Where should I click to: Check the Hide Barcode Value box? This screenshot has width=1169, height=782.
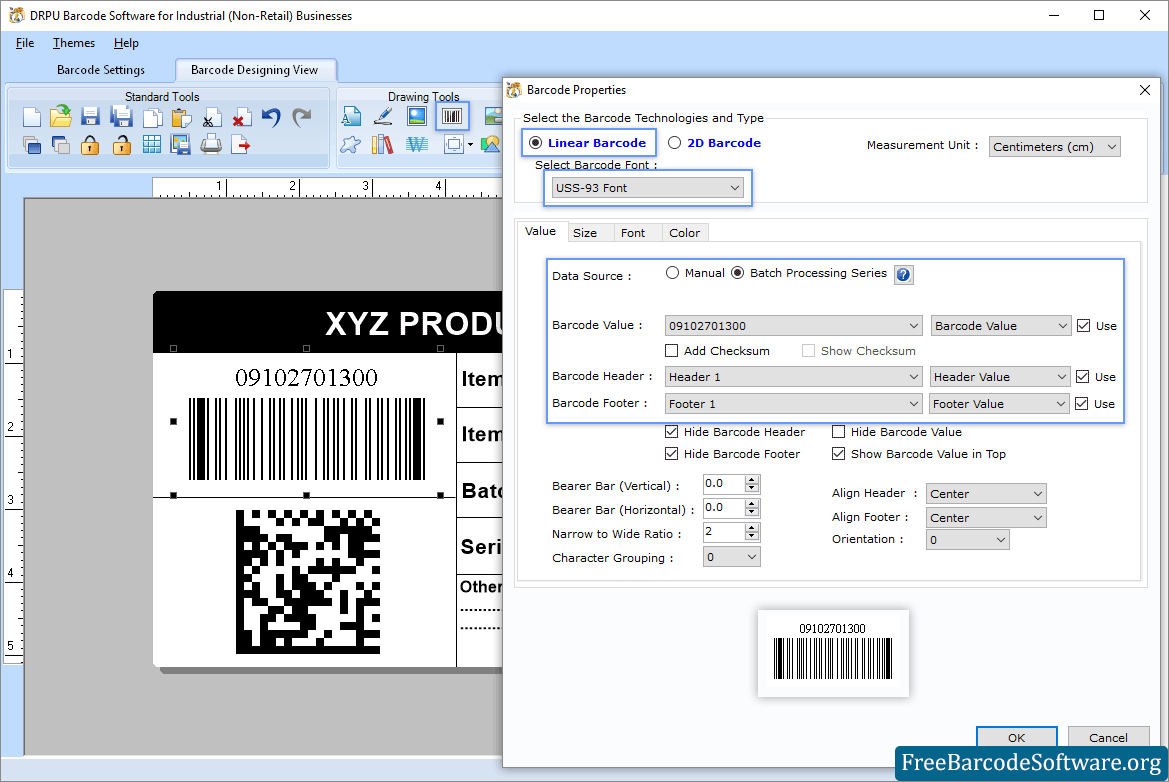[839, 432]
